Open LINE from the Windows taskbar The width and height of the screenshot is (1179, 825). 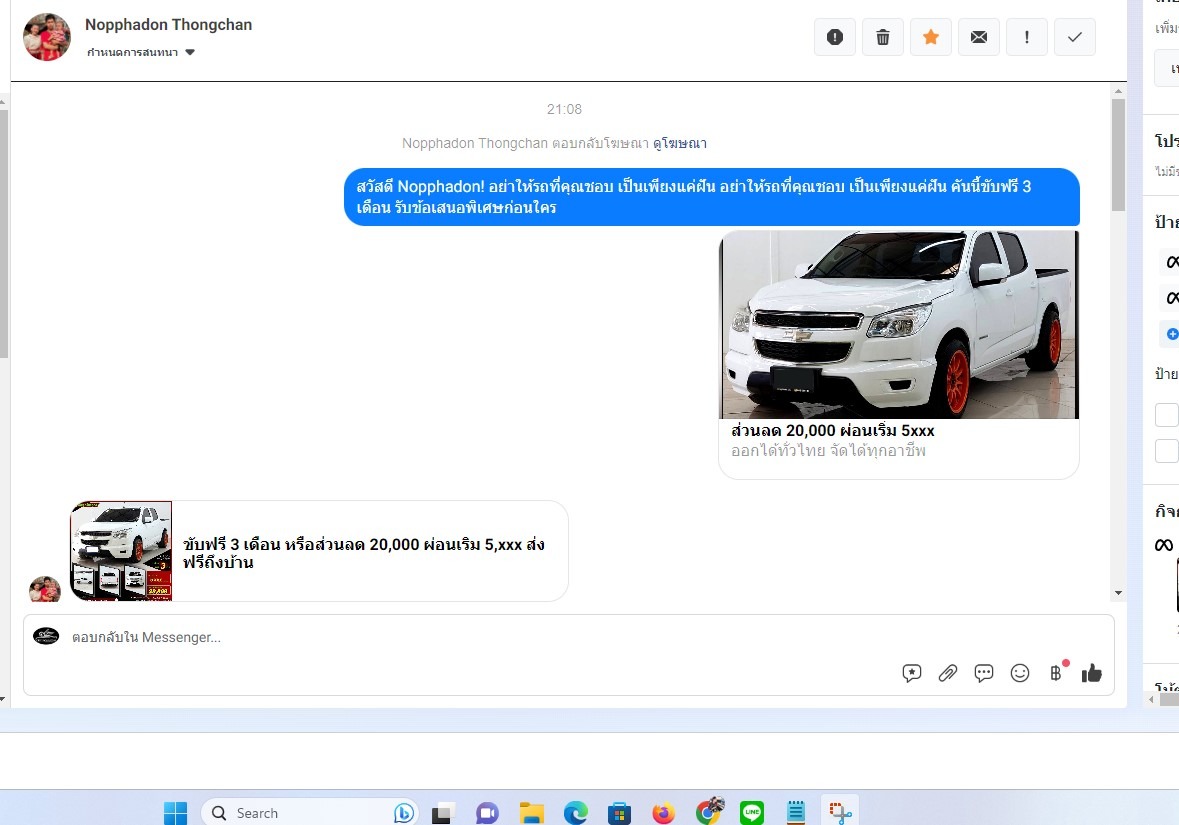[x=752, y=812]
